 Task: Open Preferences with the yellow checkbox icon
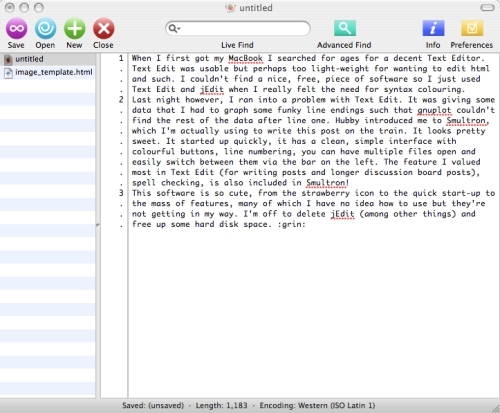pyautogui.click(x=472, y=28)
